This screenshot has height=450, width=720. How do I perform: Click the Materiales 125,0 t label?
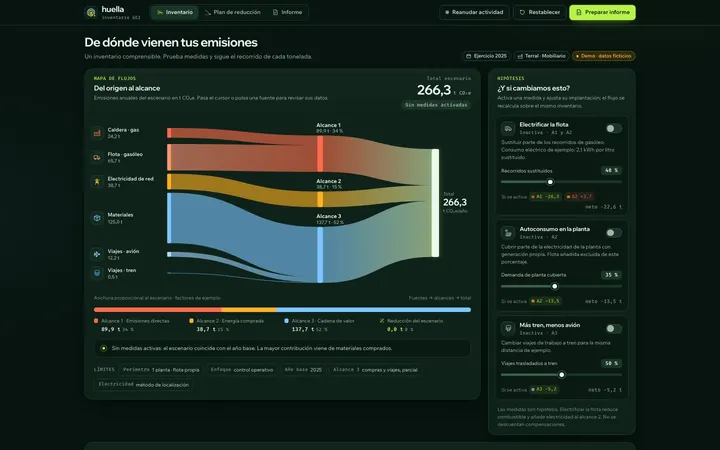(120, 218)
